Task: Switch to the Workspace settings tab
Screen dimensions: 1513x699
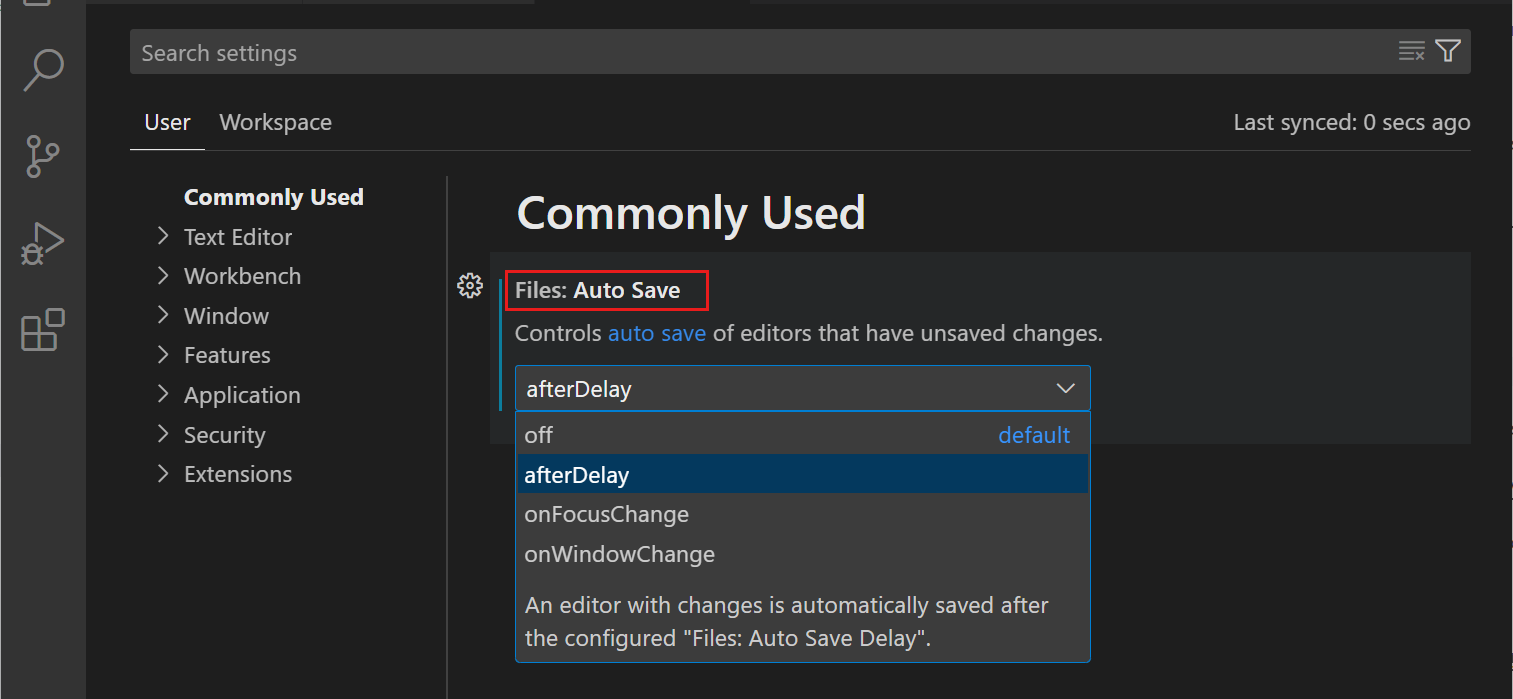Action: coord(275,122)
